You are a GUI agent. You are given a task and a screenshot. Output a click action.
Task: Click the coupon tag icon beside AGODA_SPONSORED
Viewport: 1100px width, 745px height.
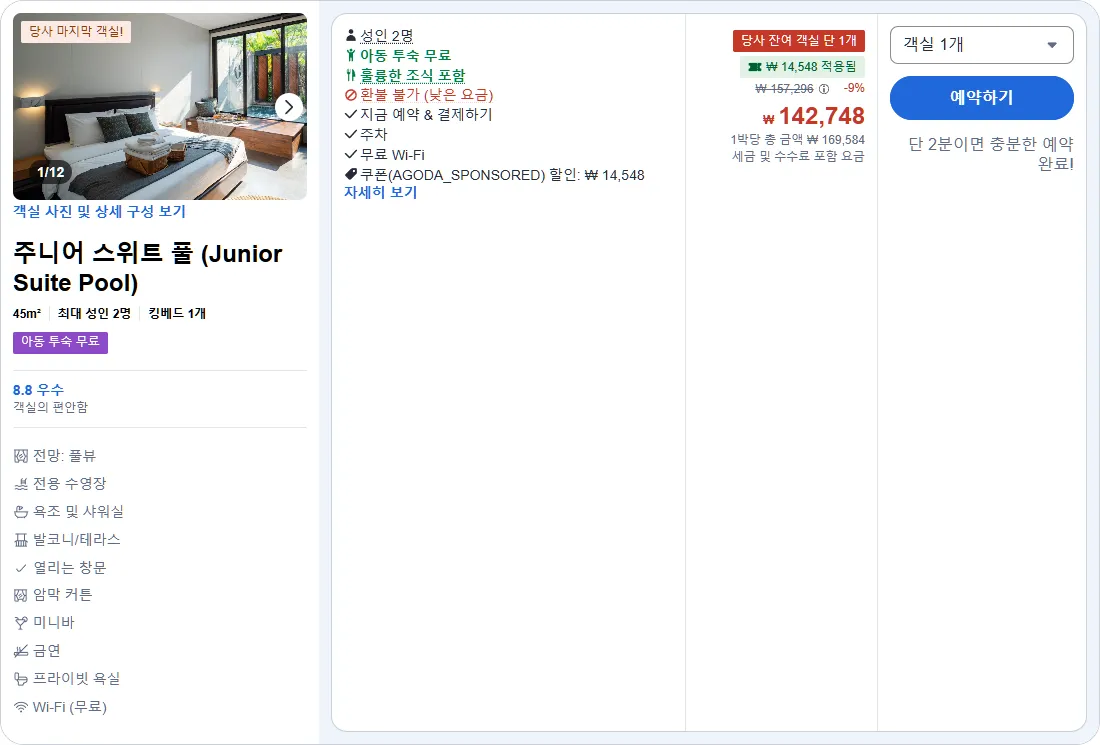pos(351,174)
